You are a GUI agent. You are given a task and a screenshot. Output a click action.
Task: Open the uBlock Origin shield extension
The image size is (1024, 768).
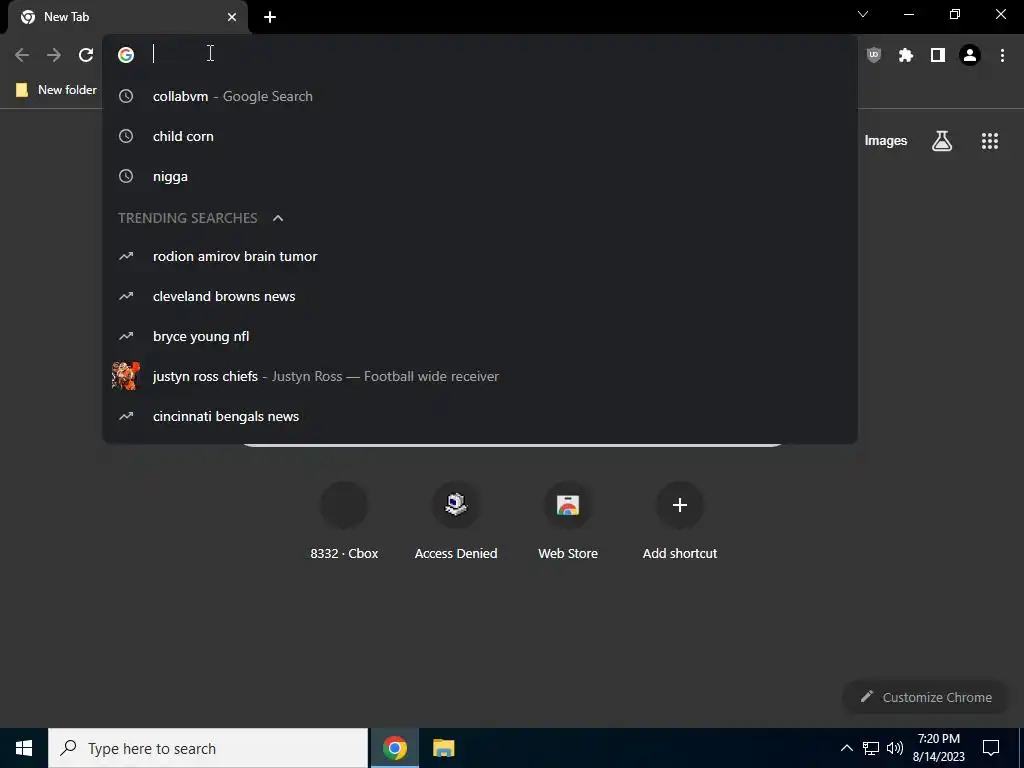click(x=874, y=55)
